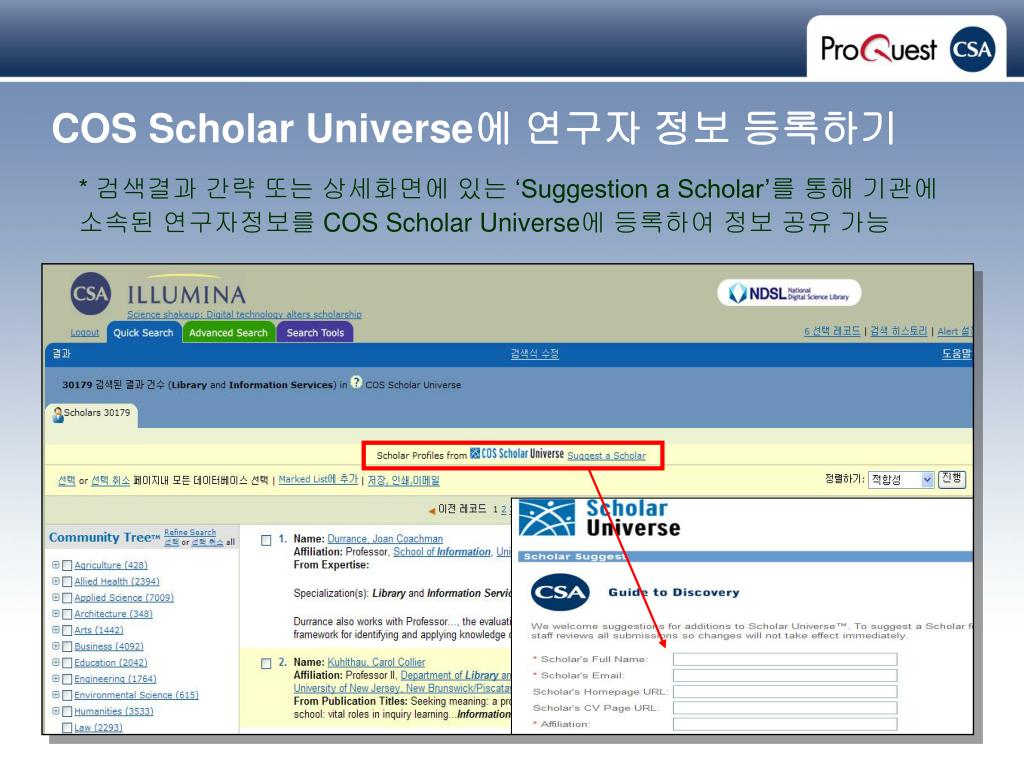
Task: Check the Architecture (348) checkbox
Action: pyautogui.click(x=67, y=615)
